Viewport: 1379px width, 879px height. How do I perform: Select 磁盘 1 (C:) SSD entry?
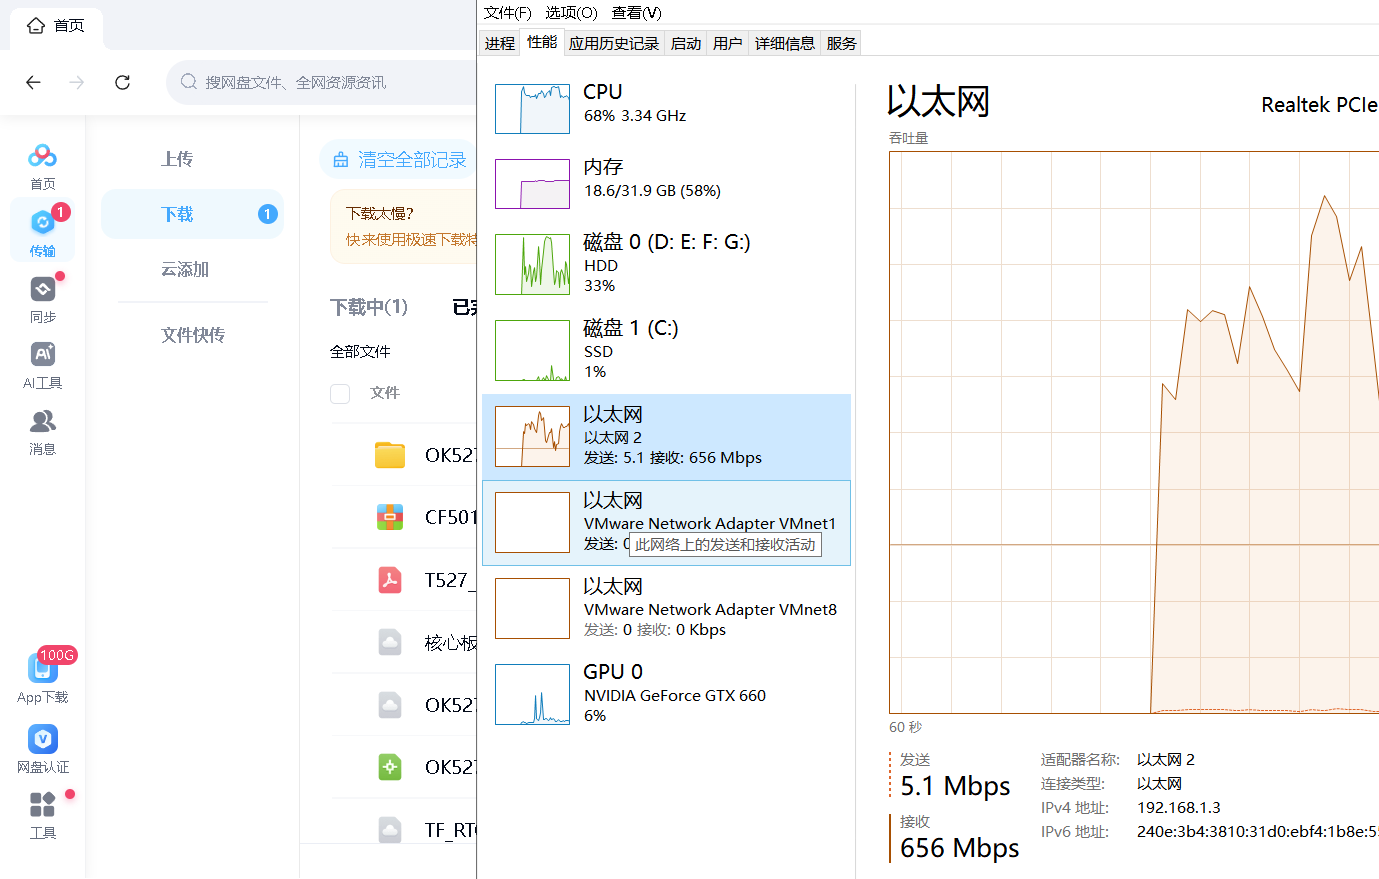[x=666, y=350]
